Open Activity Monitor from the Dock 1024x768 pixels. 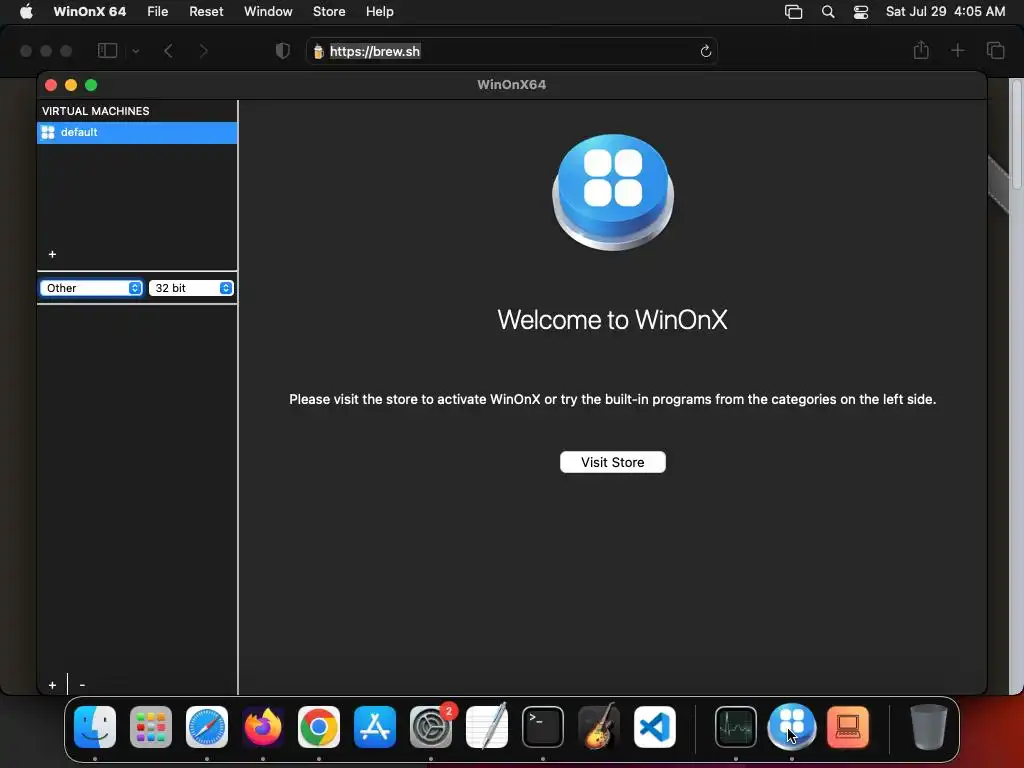pyautogui.click(x=736, y=727)
